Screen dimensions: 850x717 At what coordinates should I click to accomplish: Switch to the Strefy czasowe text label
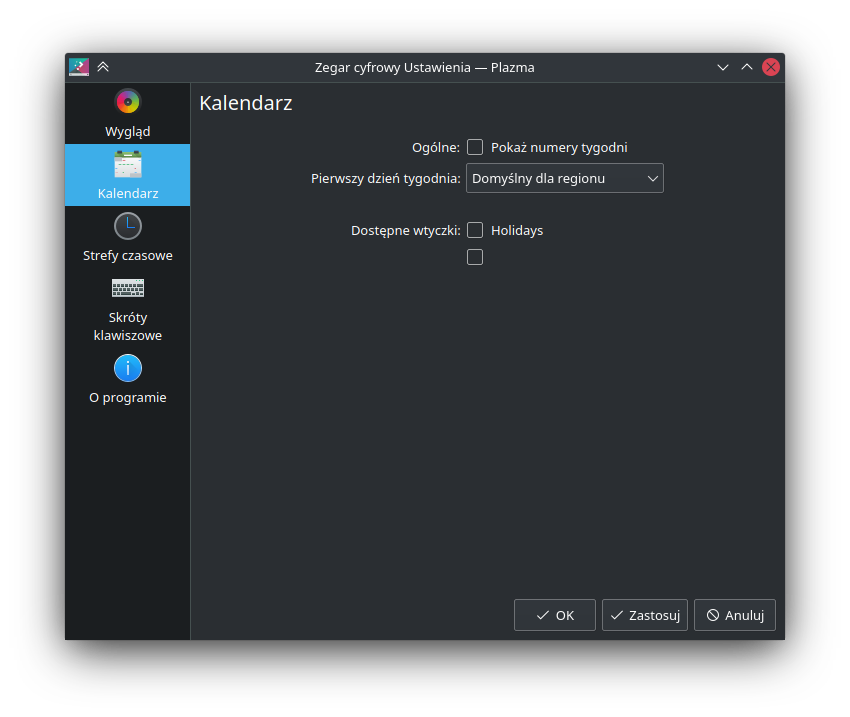coord(127,255)
